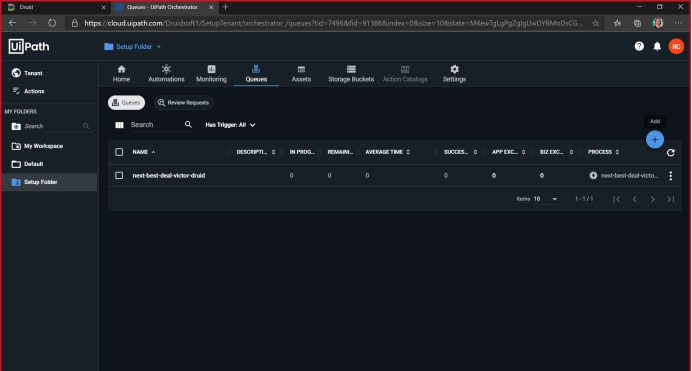This screenshot has height=371, width=692.
Task: Open the Settings tab
Action: [455, 74]
